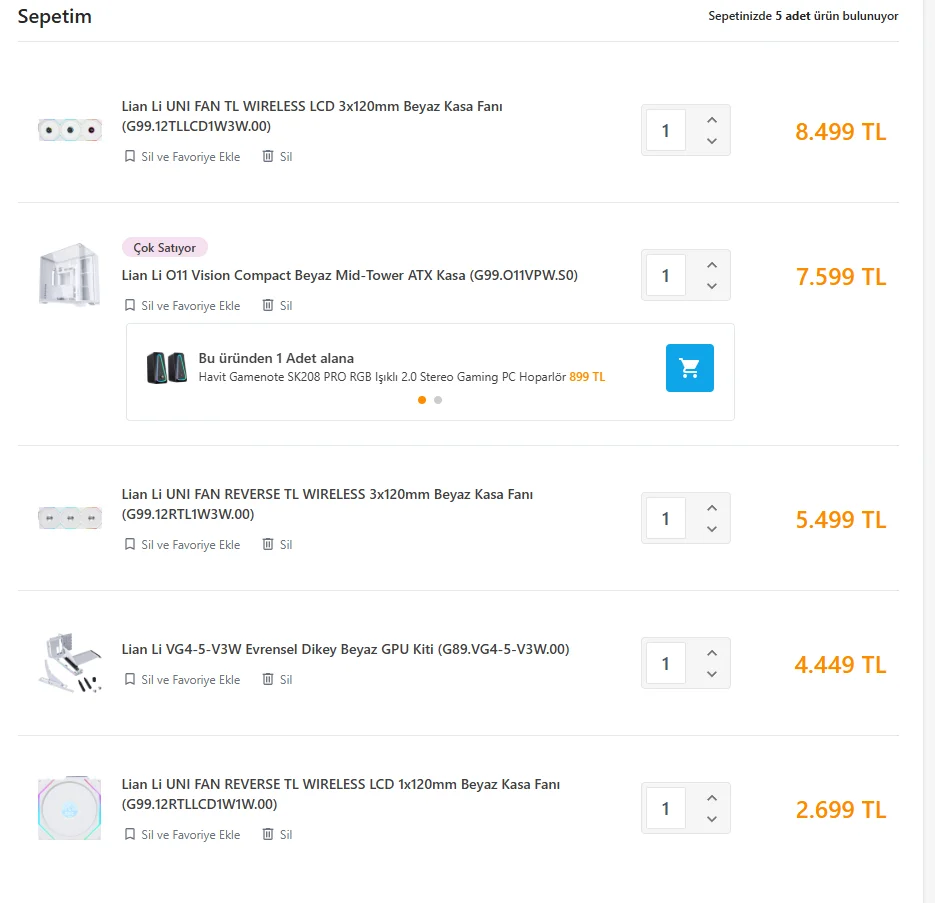This screenshot has width=935, height=903.
Task: Open Lian Li O11 Vision Compact product link
Action: coord(349,275)
